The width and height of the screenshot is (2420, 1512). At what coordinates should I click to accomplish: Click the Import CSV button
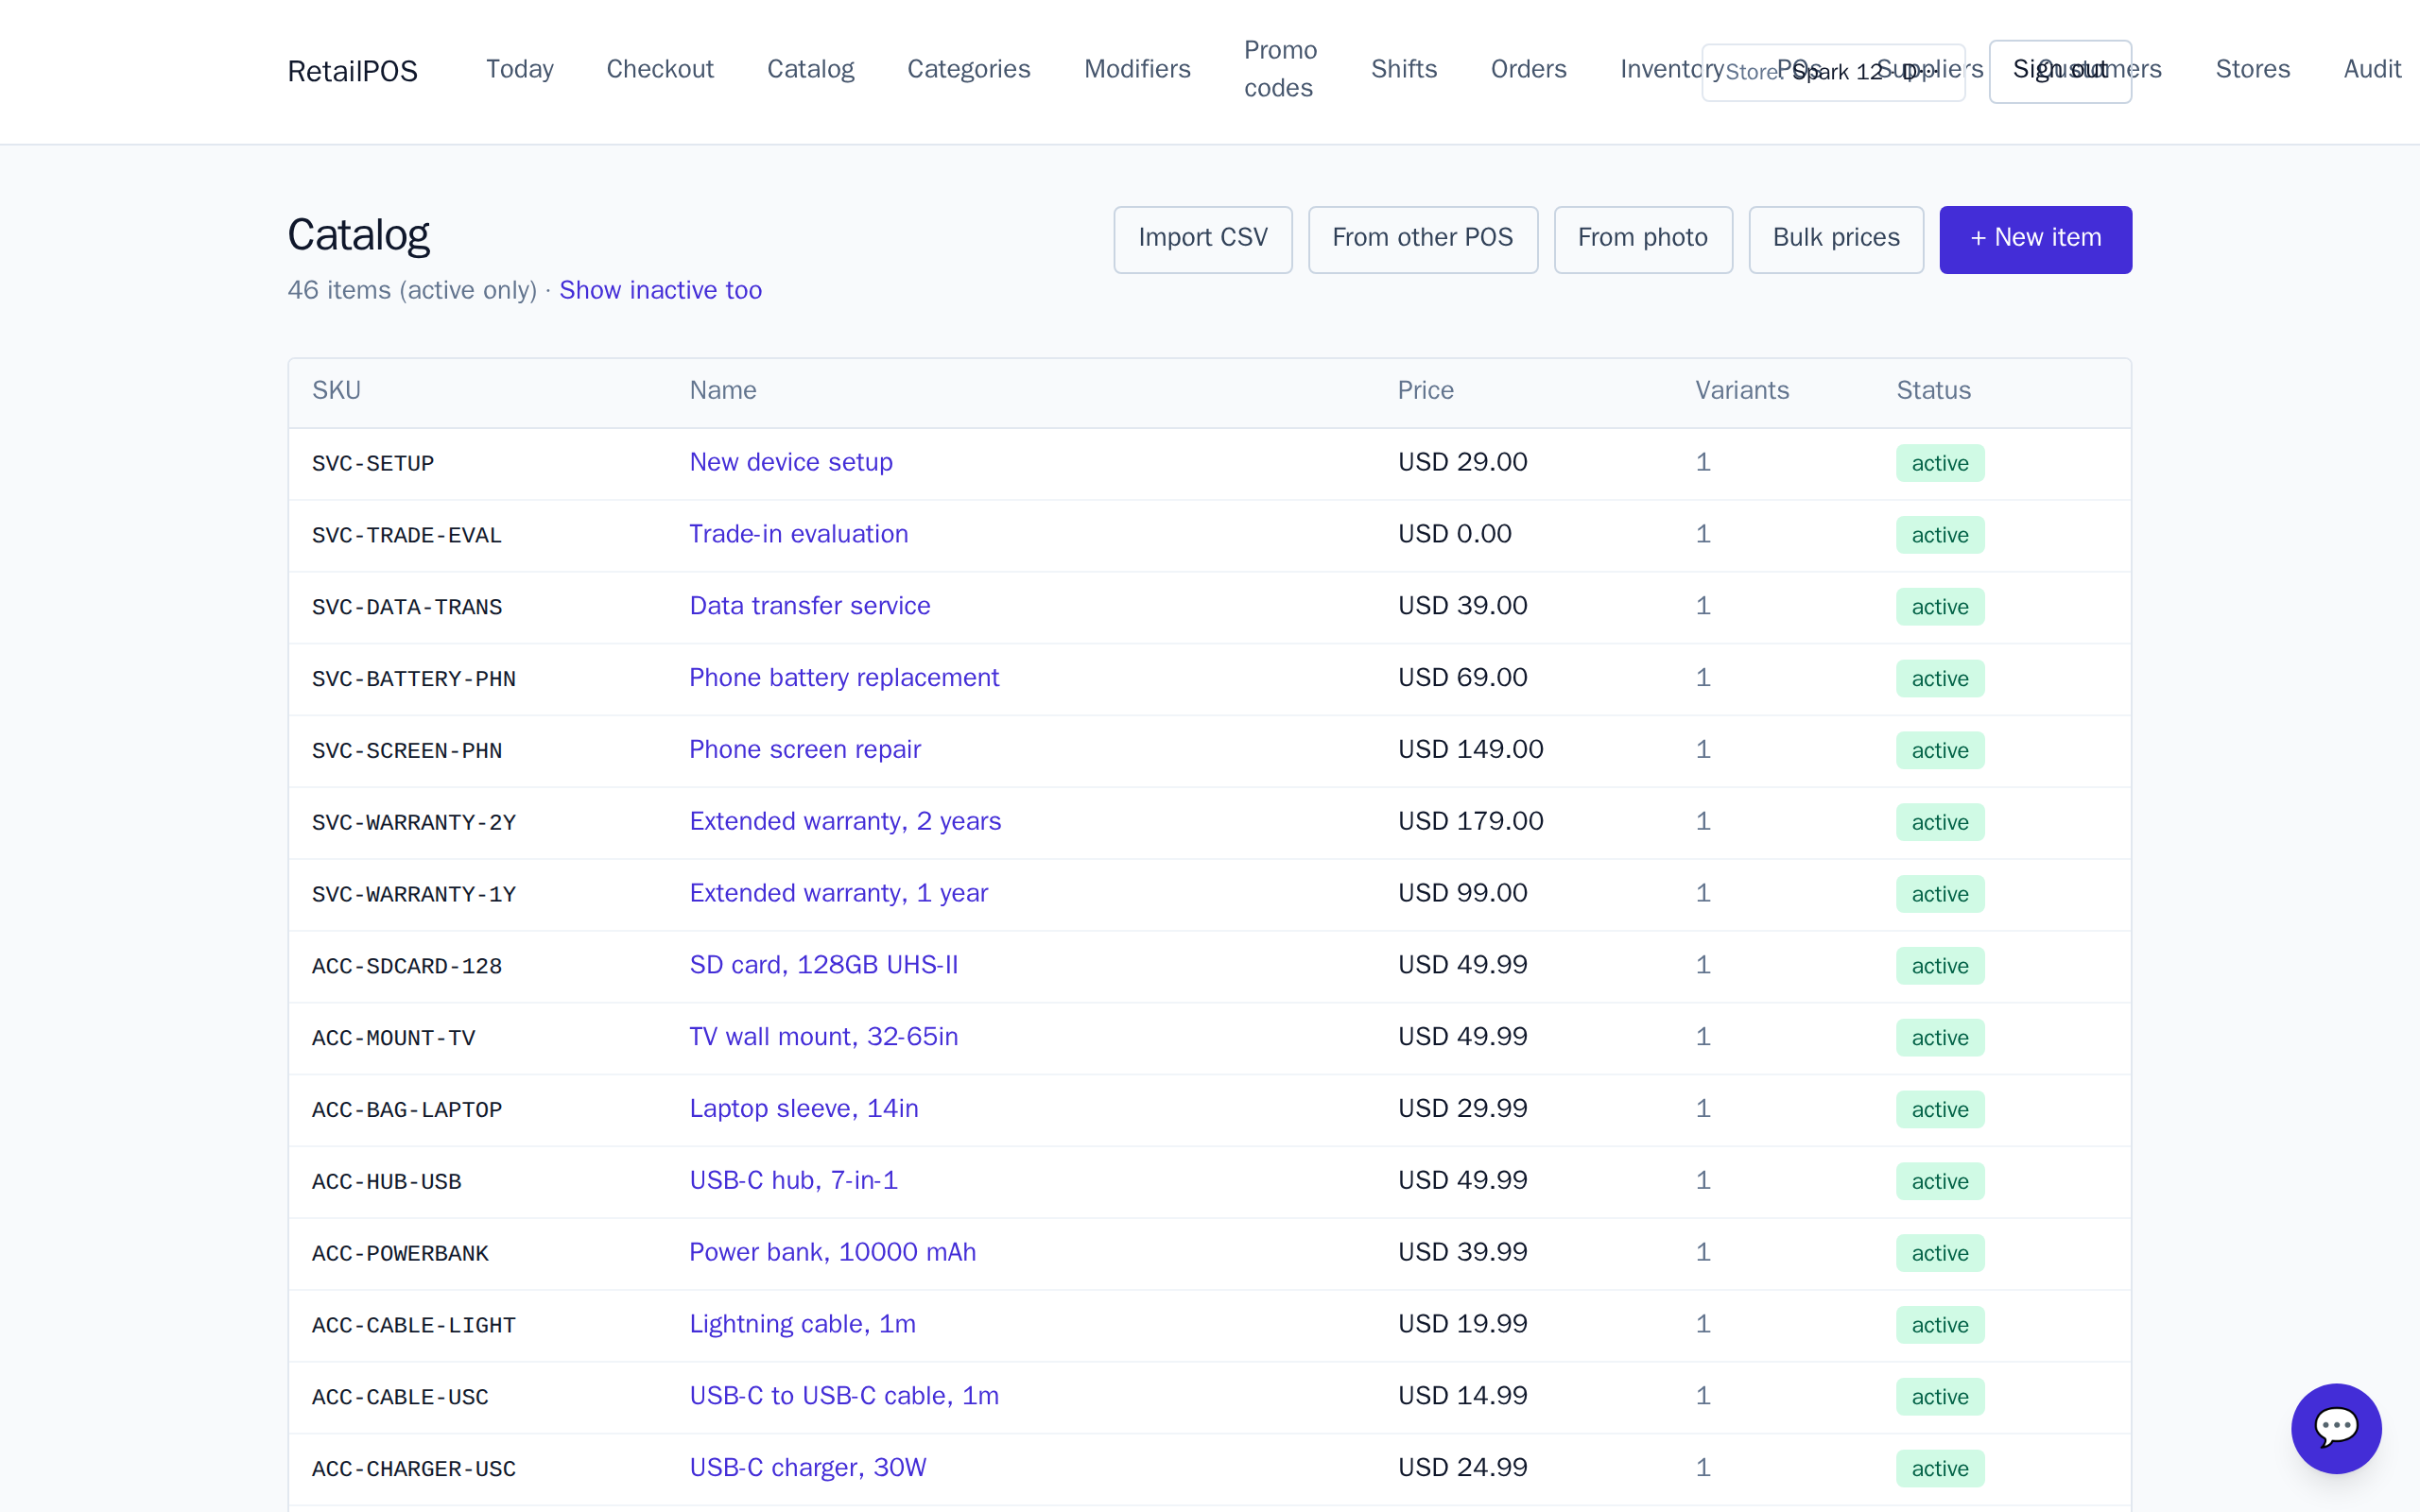point(1203,239)
